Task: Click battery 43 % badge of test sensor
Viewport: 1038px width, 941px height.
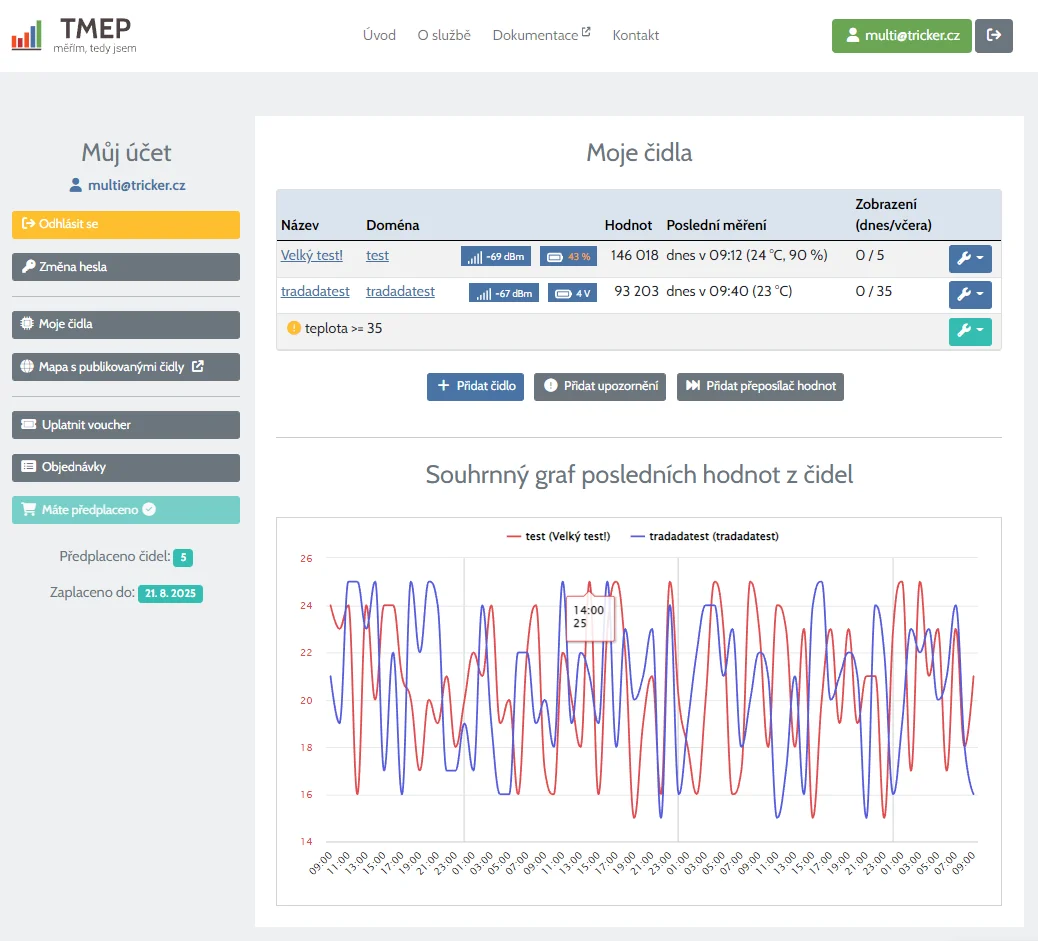Action: [x=569, y=256]
